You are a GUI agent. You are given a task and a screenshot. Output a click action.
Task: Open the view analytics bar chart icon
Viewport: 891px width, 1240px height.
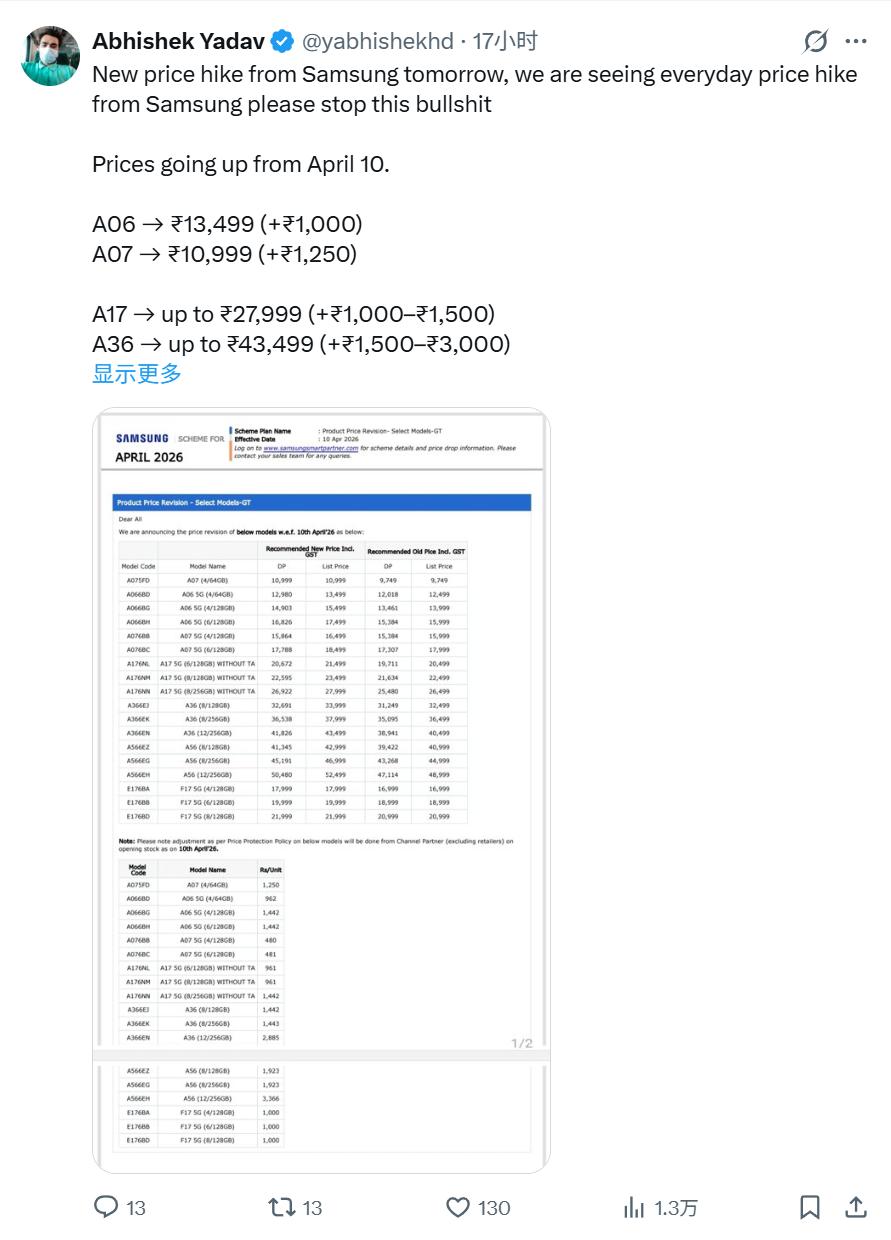click(634, 1207)
